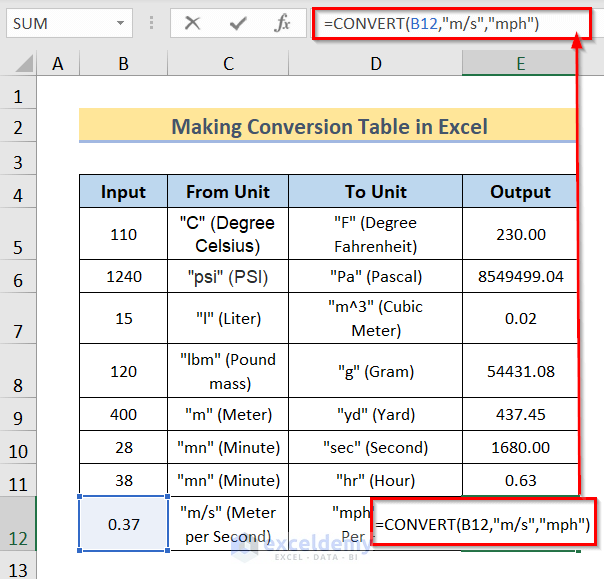Screen dimensions: 604x579
Task: Select the output cell 54431.08
Action: [x=520, y=371]
